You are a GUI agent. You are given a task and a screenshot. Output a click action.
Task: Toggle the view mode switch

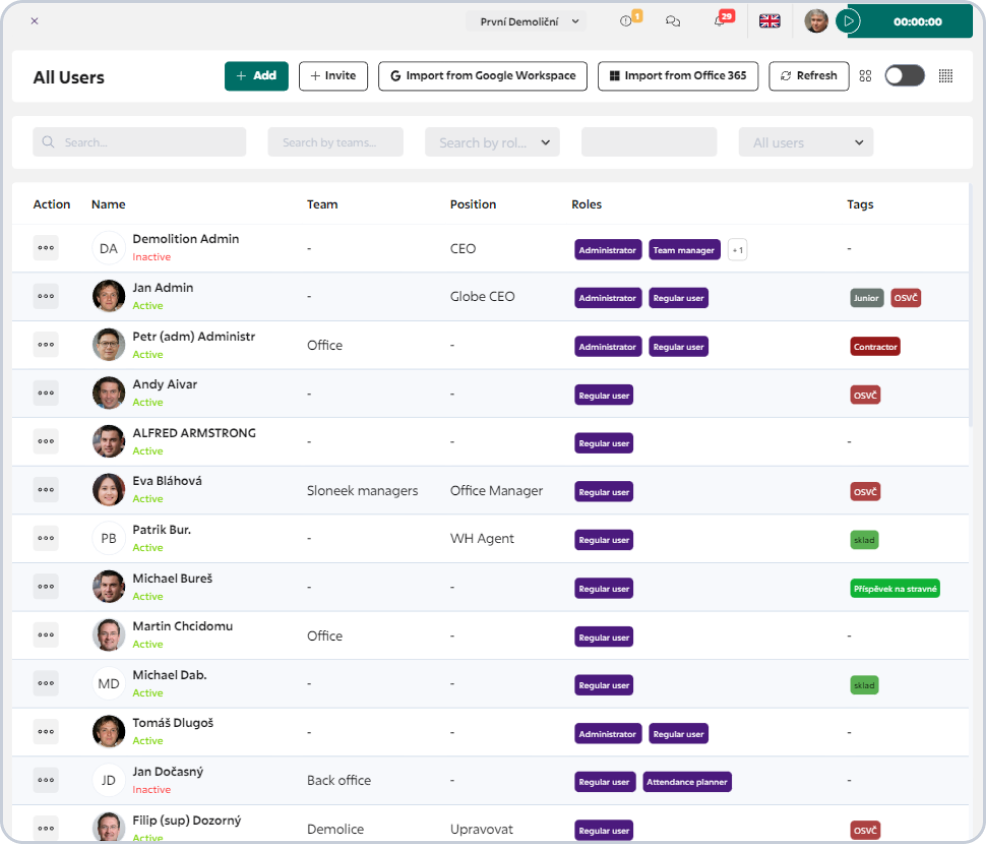click(904, 76)
